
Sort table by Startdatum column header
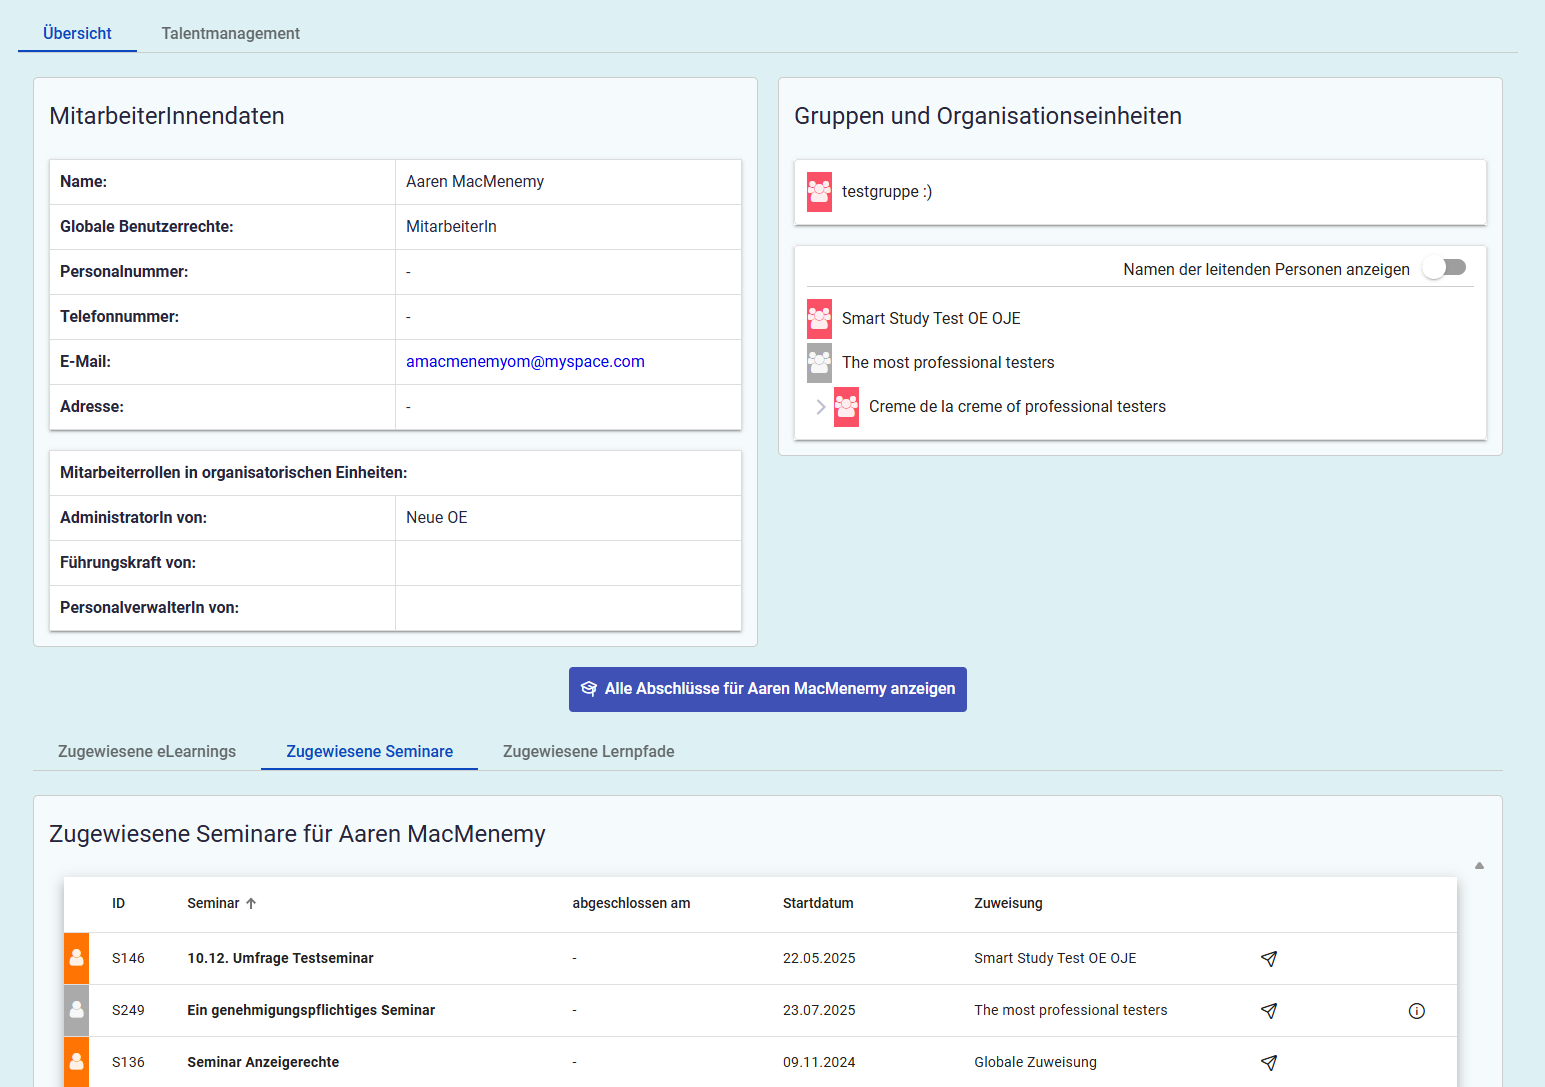pos(817,904)
